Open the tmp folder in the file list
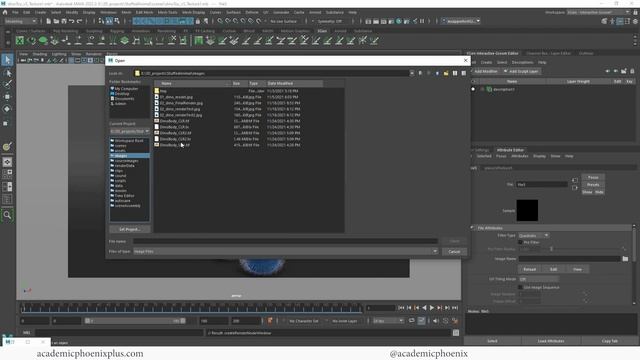The width and height of the screenshot is (640, 360). (x=163, y=91)
